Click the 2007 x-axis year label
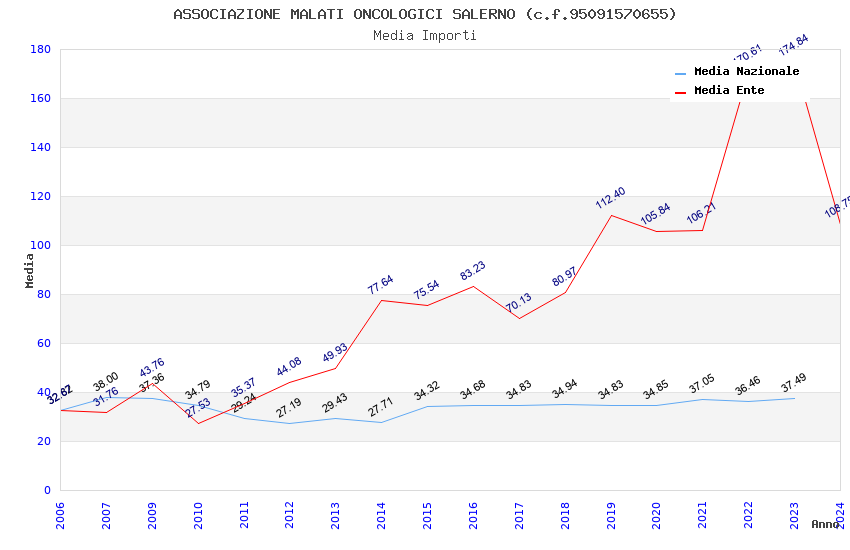The image size is (850, 550). click(x=106, y=515)
